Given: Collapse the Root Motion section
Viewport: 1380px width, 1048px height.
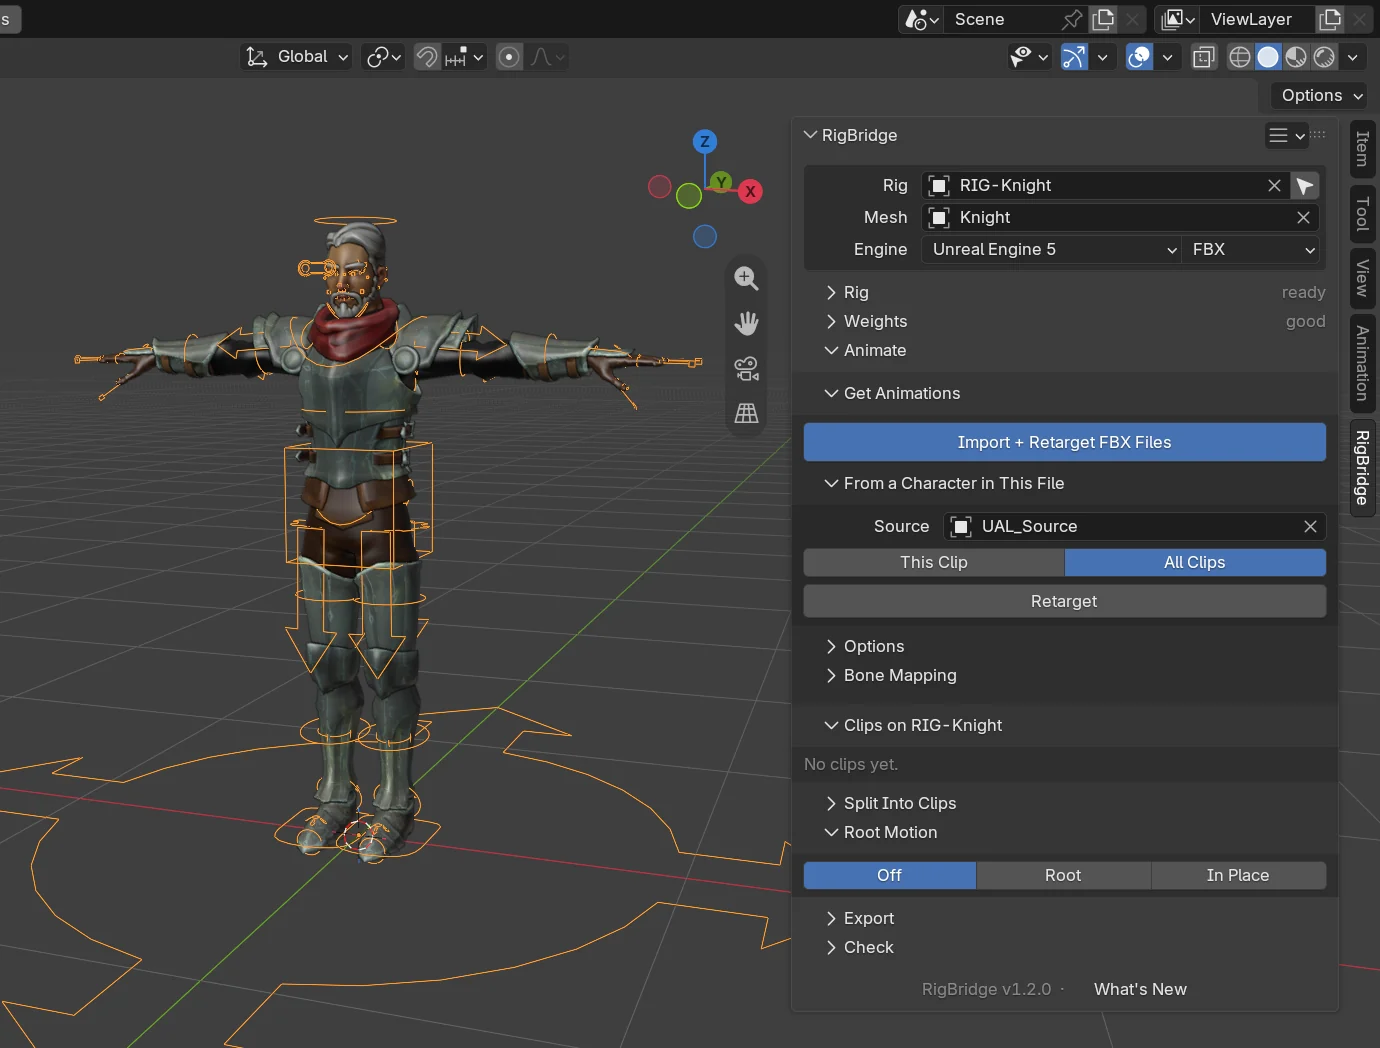Looking at the screenshot, I should click(881, 832).
